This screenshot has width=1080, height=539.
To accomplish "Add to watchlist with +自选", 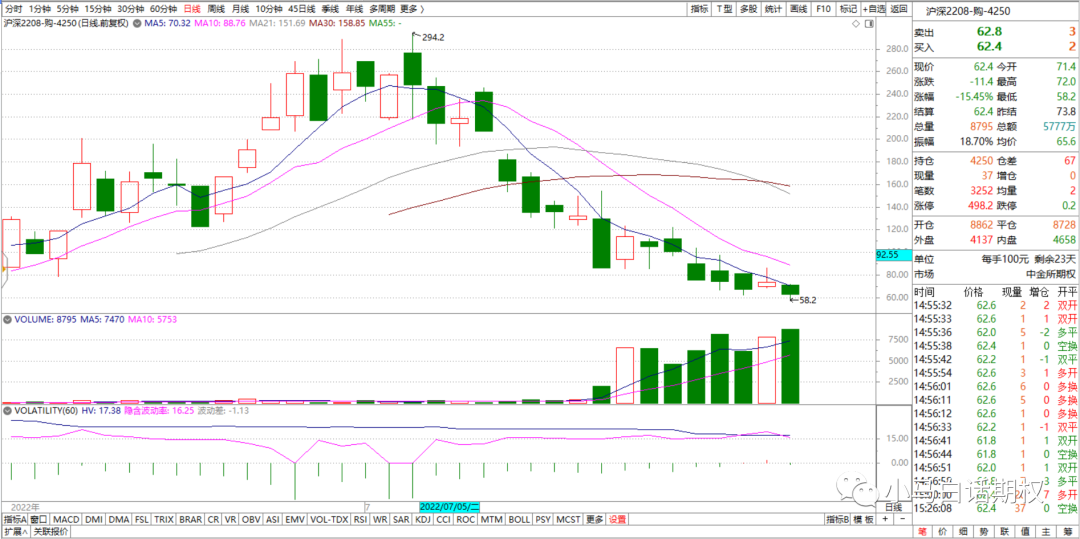I will [x=874, y=8].
